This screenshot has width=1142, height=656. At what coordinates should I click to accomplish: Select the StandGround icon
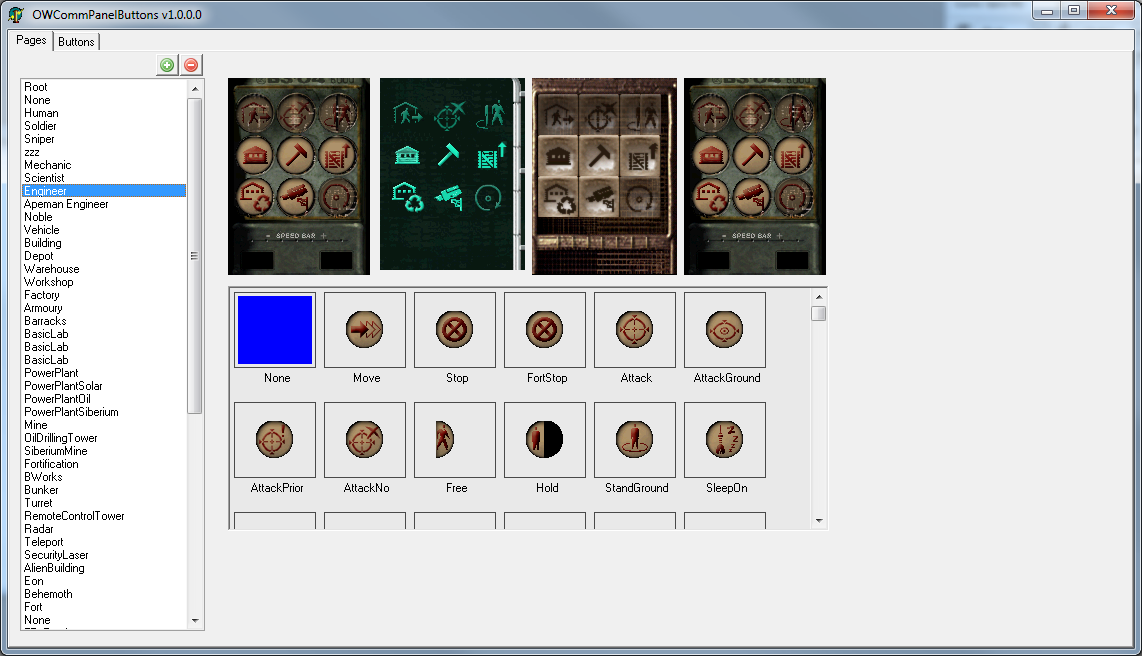[635, 440]
